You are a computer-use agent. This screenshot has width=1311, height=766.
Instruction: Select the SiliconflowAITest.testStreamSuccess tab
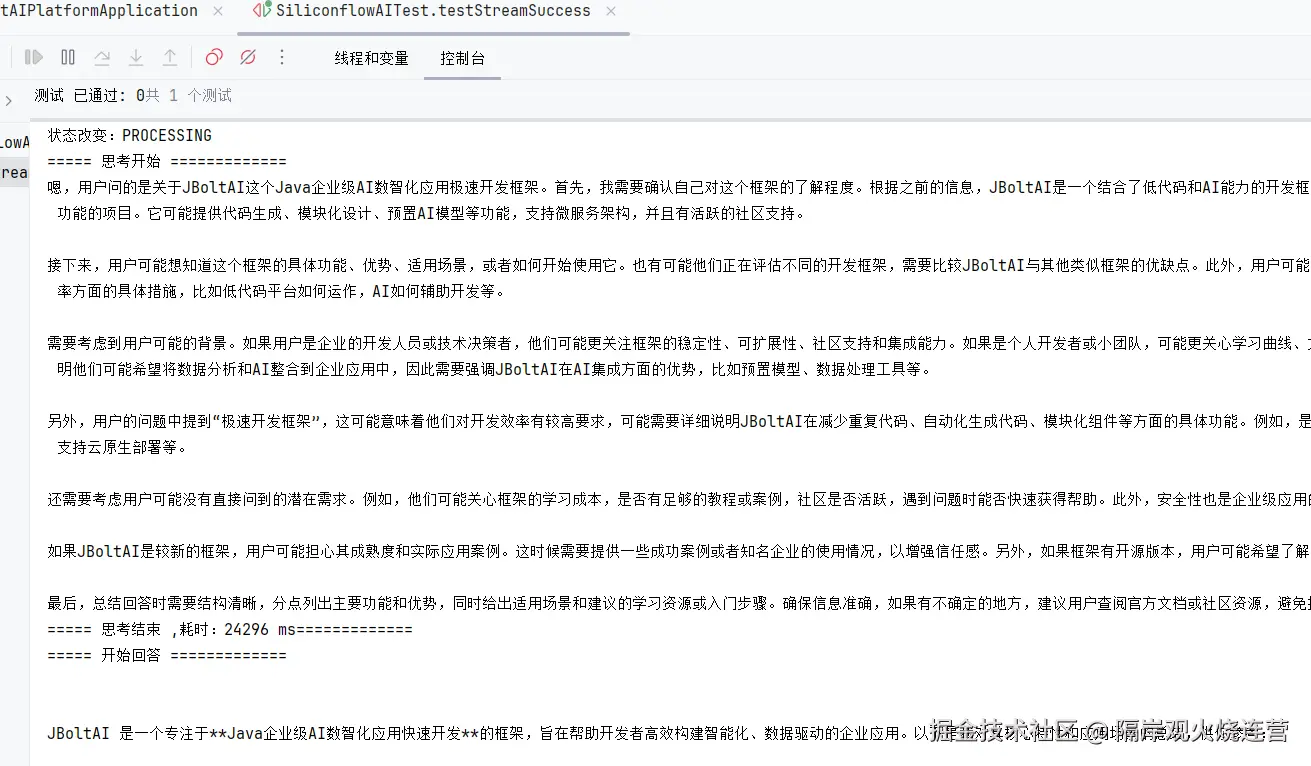pyautogui.click(x=433, y=11)
